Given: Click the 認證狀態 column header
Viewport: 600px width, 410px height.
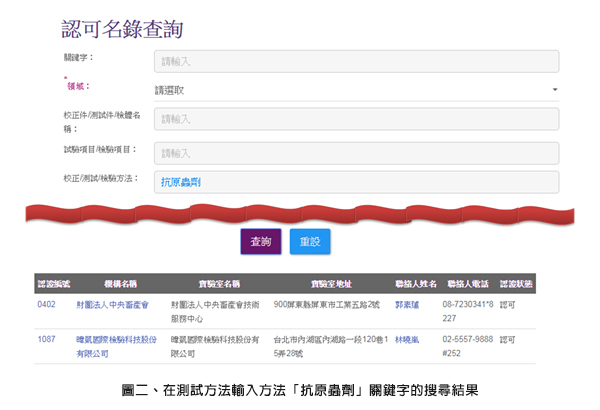Looking at the screenshot, I should tap(515, 283).
